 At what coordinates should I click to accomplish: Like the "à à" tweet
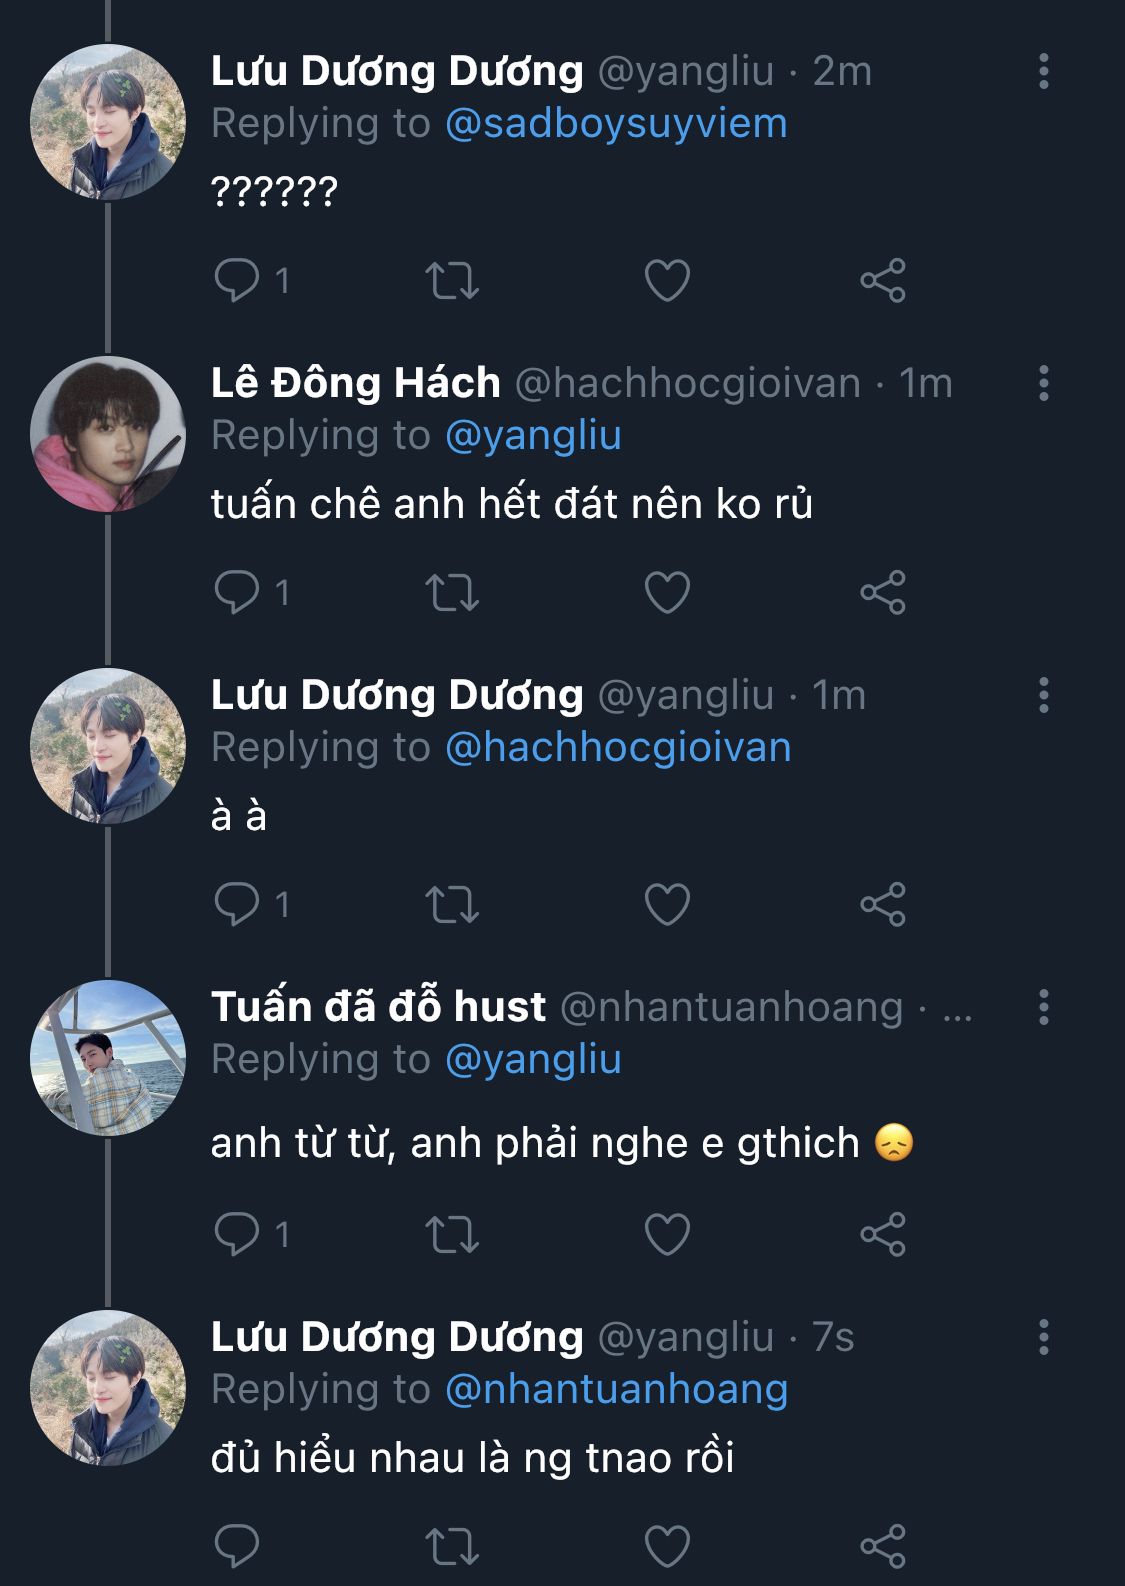(667, 904)
